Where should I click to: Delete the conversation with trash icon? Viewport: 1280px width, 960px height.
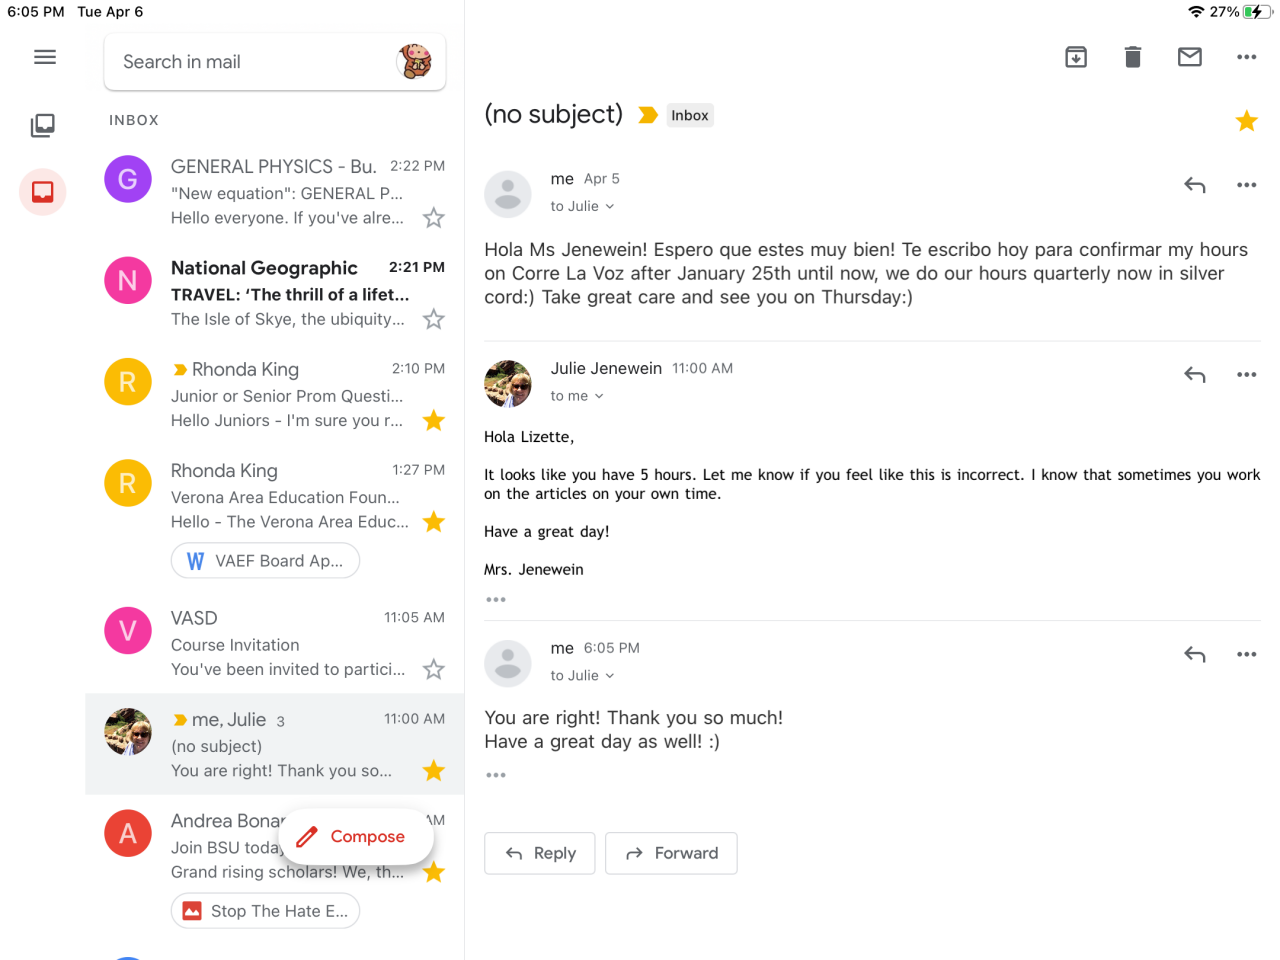(x=1133, y=57)
